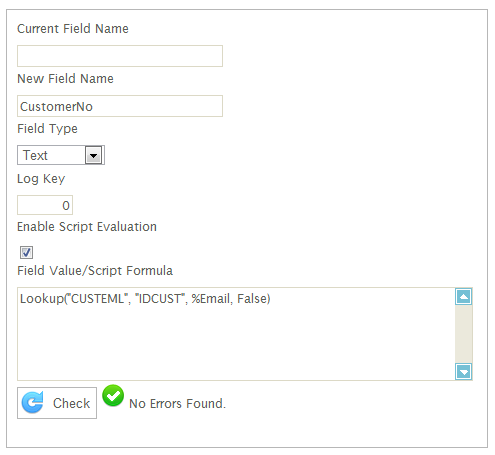
Task: Focus the empty Current Field Name input
Action: 120,56
